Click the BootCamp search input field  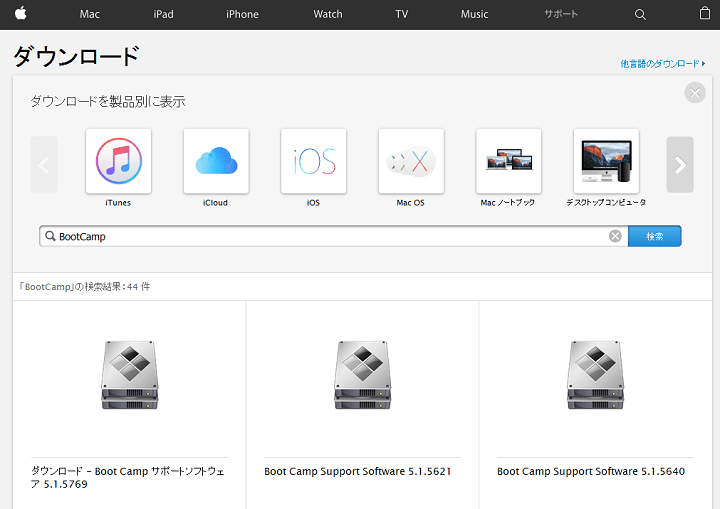[x=333, y=236]
